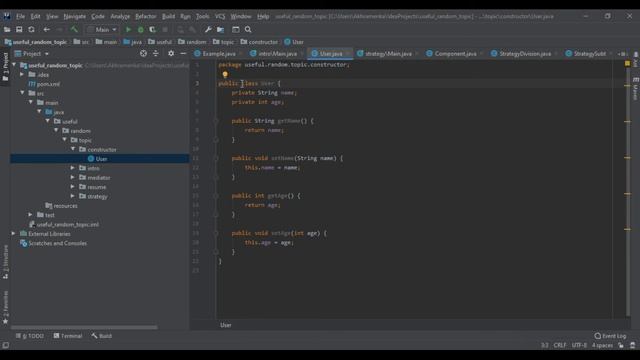This screenshot has height=360, width=640.
Task: Expand External Libraries node
Action: 13,233
